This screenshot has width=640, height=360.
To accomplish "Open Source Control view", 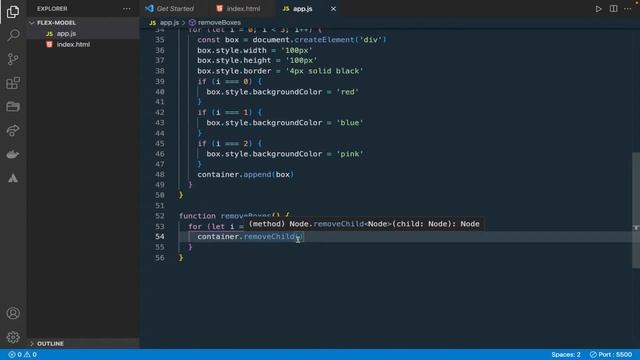I will click(x=13, y=59).
